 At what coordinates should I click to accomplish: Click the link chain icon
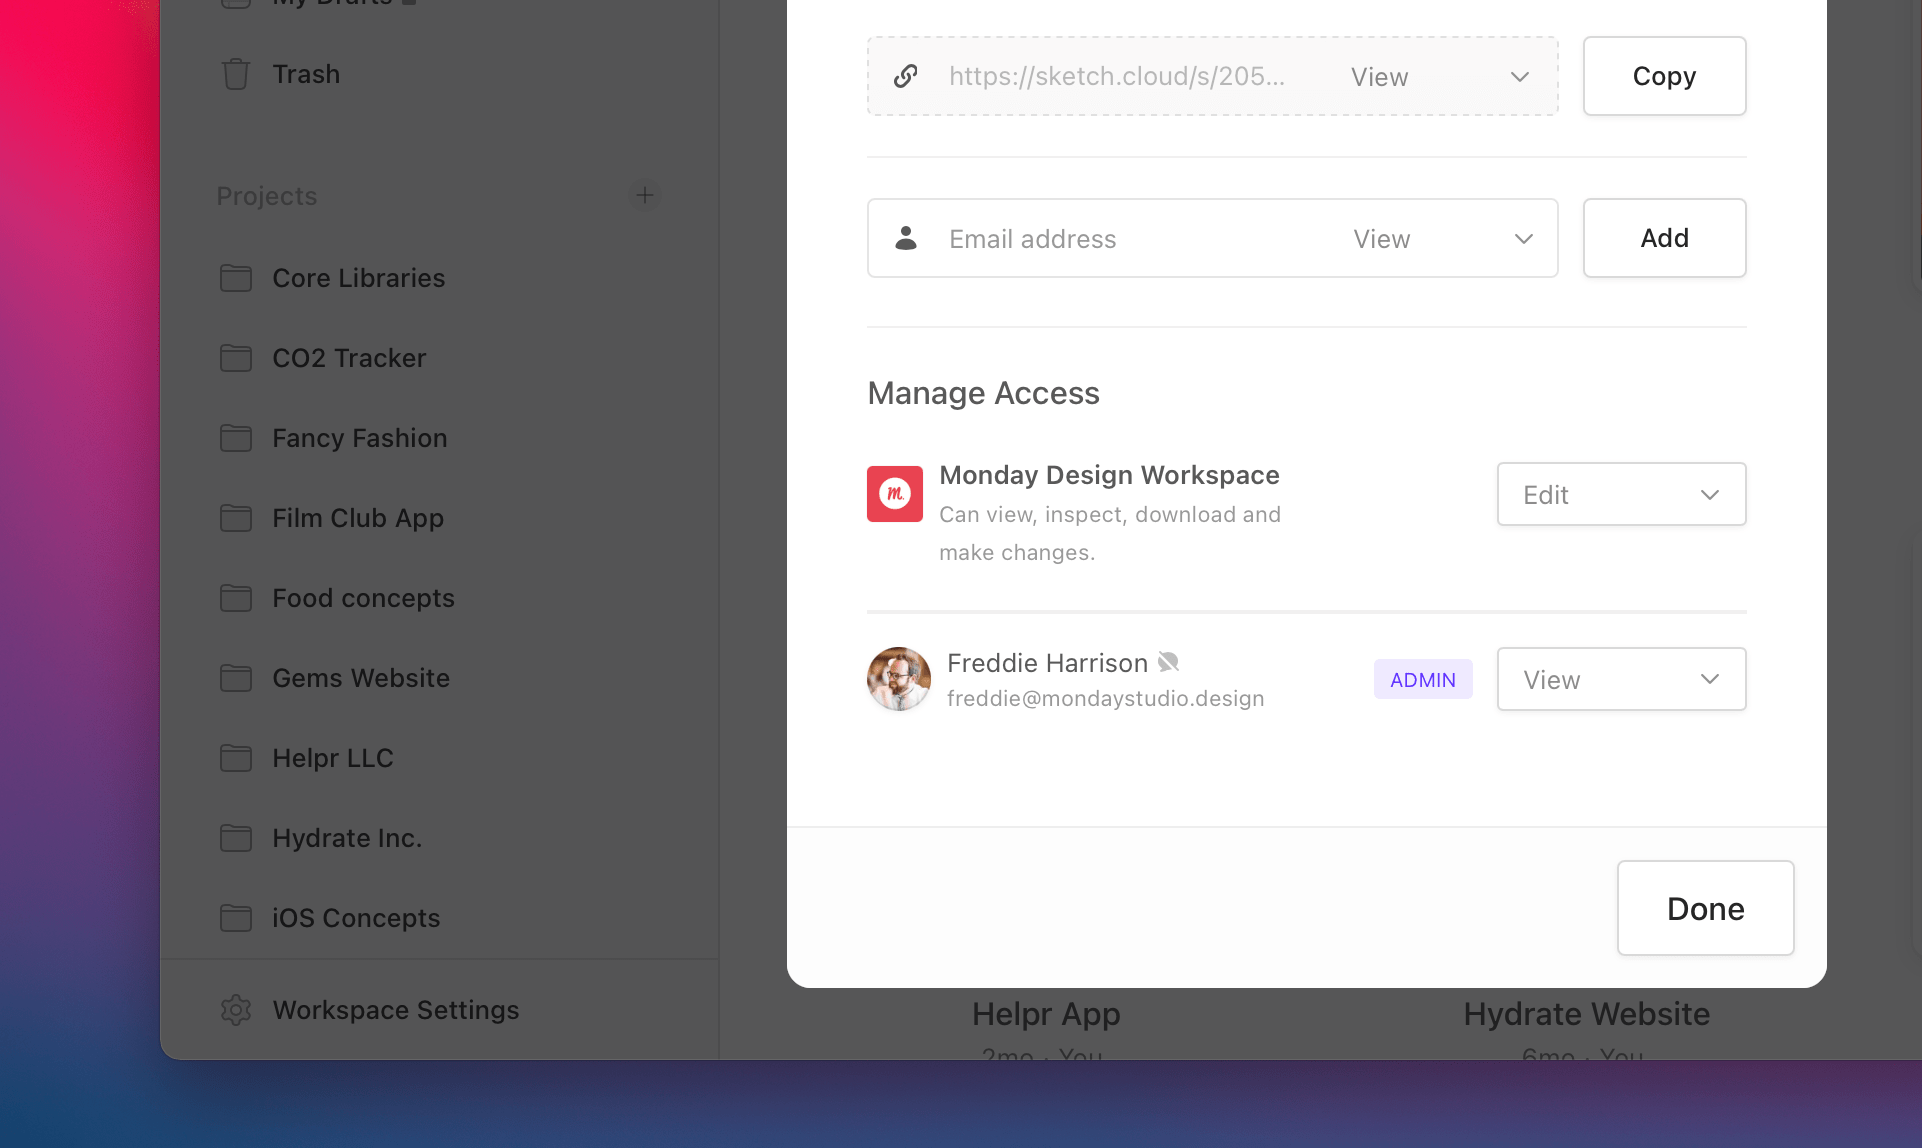pyautogui.click(x=906, y=76)
